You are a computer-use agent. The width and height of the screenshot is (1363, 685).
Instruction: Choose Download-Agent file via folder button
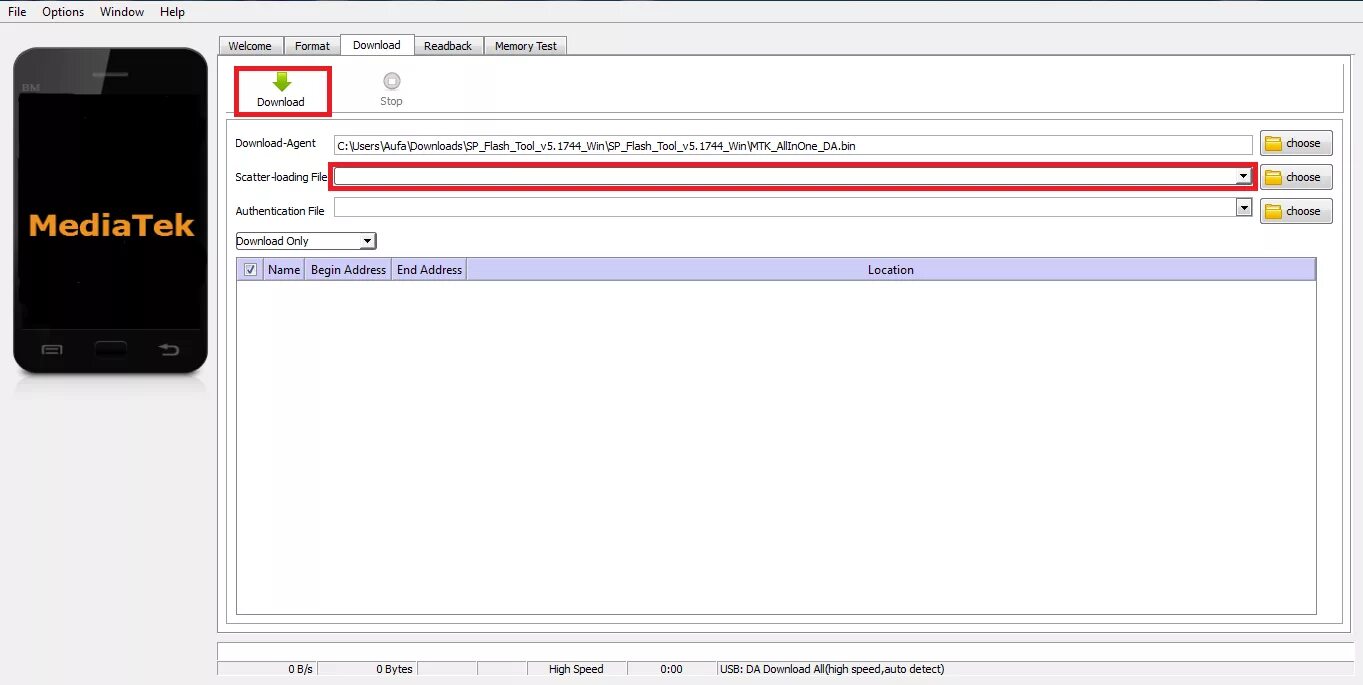pyautogui.click(x=1296, y=143)
